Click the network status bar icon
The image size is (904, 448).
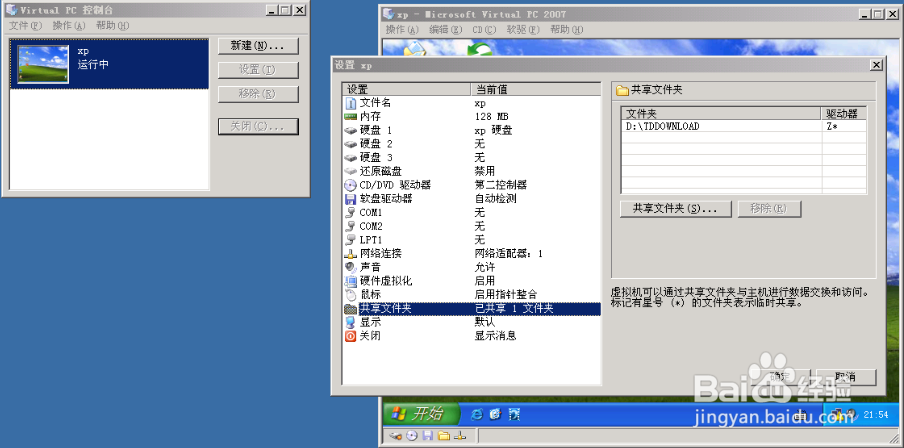tap(459, 436)
